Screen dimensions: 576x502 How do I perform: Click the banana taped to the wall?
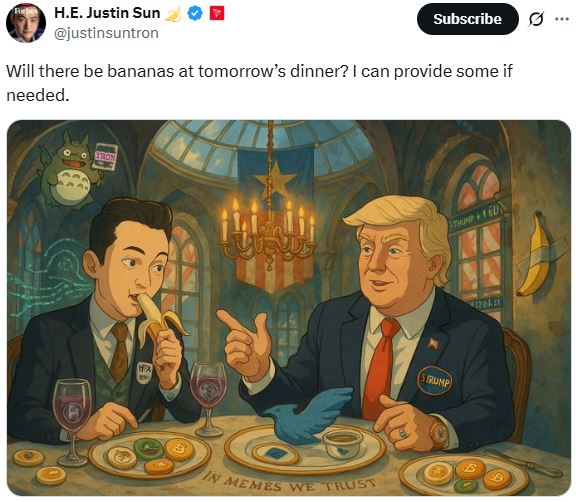pos(535,253)
